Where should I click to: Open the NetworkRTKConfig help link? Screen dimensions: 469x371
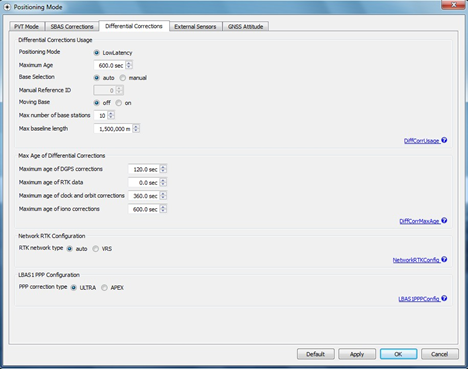click(x=416, y=260)
